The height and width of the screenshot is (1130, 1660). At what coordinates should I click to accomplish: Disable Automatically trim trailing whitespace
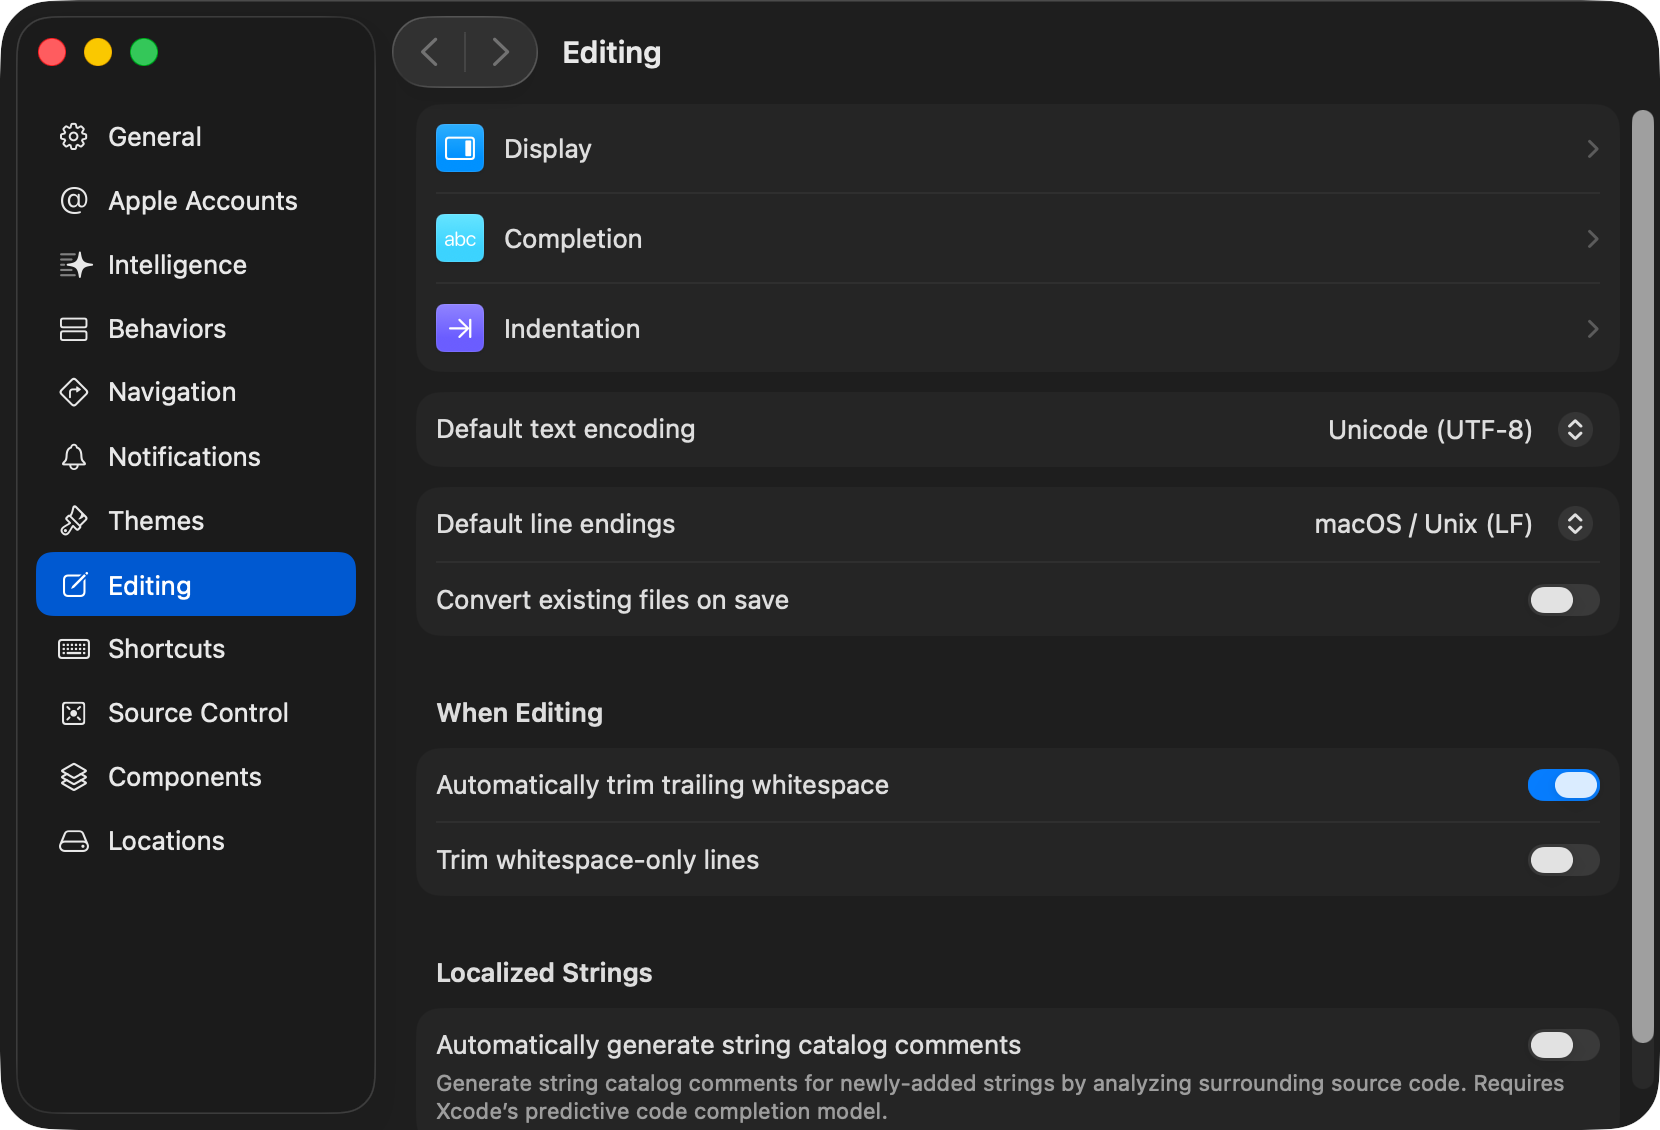pyautogui.click(x=1563, y=785)
